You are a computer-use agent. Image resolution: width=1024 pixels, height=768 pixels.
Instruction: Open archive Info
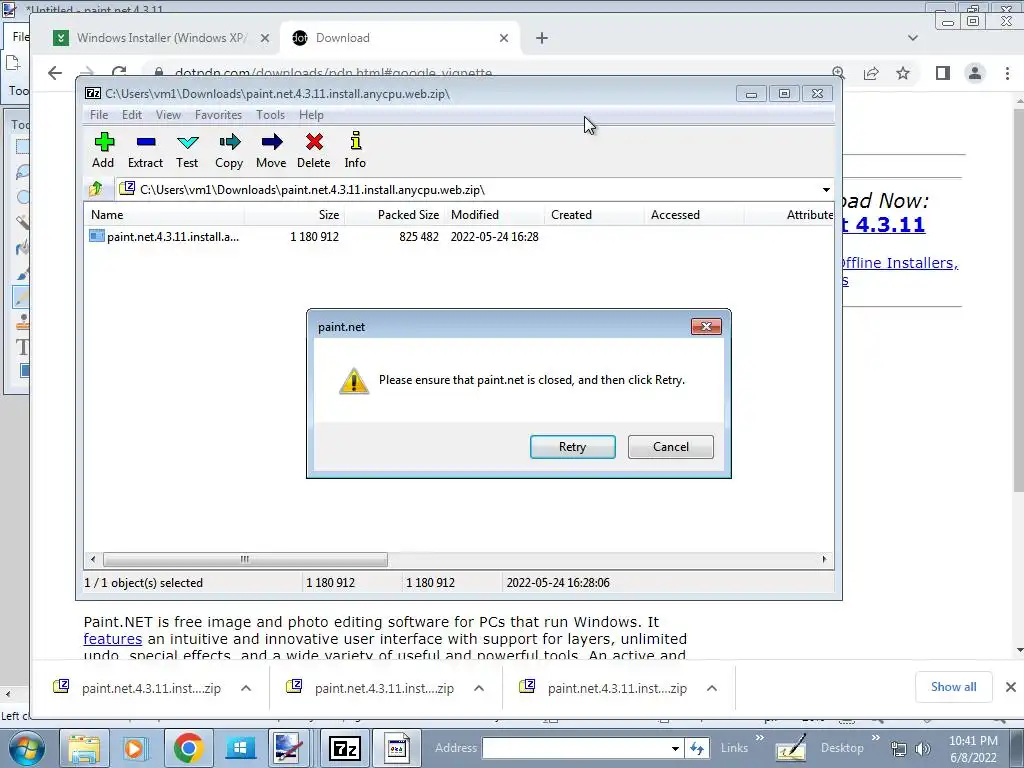[355, 151]
